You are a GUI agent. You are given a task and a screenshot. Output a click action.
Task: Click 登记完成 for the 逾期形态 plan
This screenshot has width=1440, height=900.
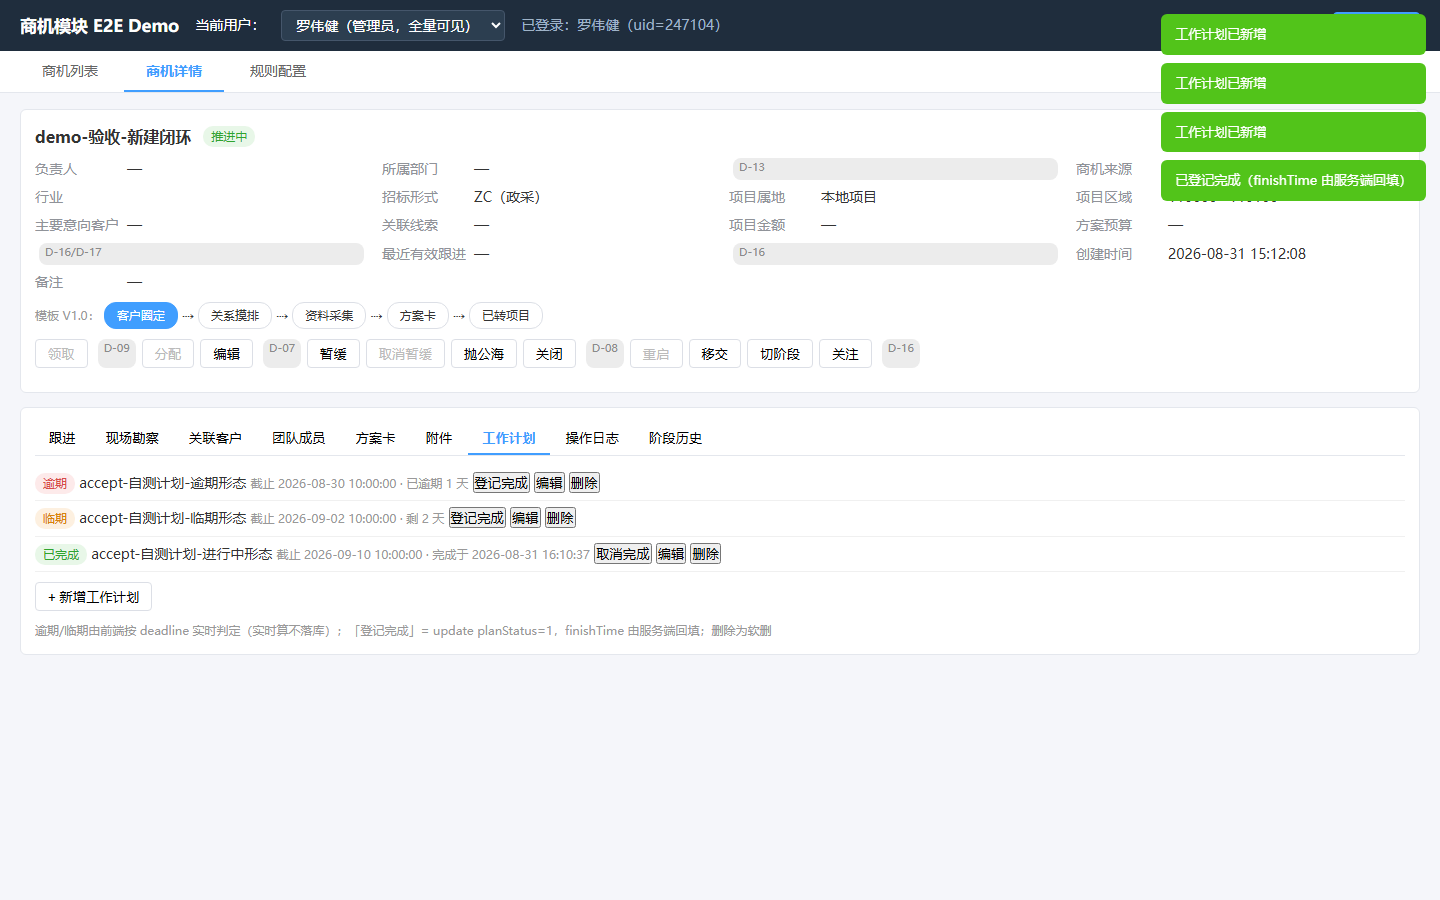[501, 483]
